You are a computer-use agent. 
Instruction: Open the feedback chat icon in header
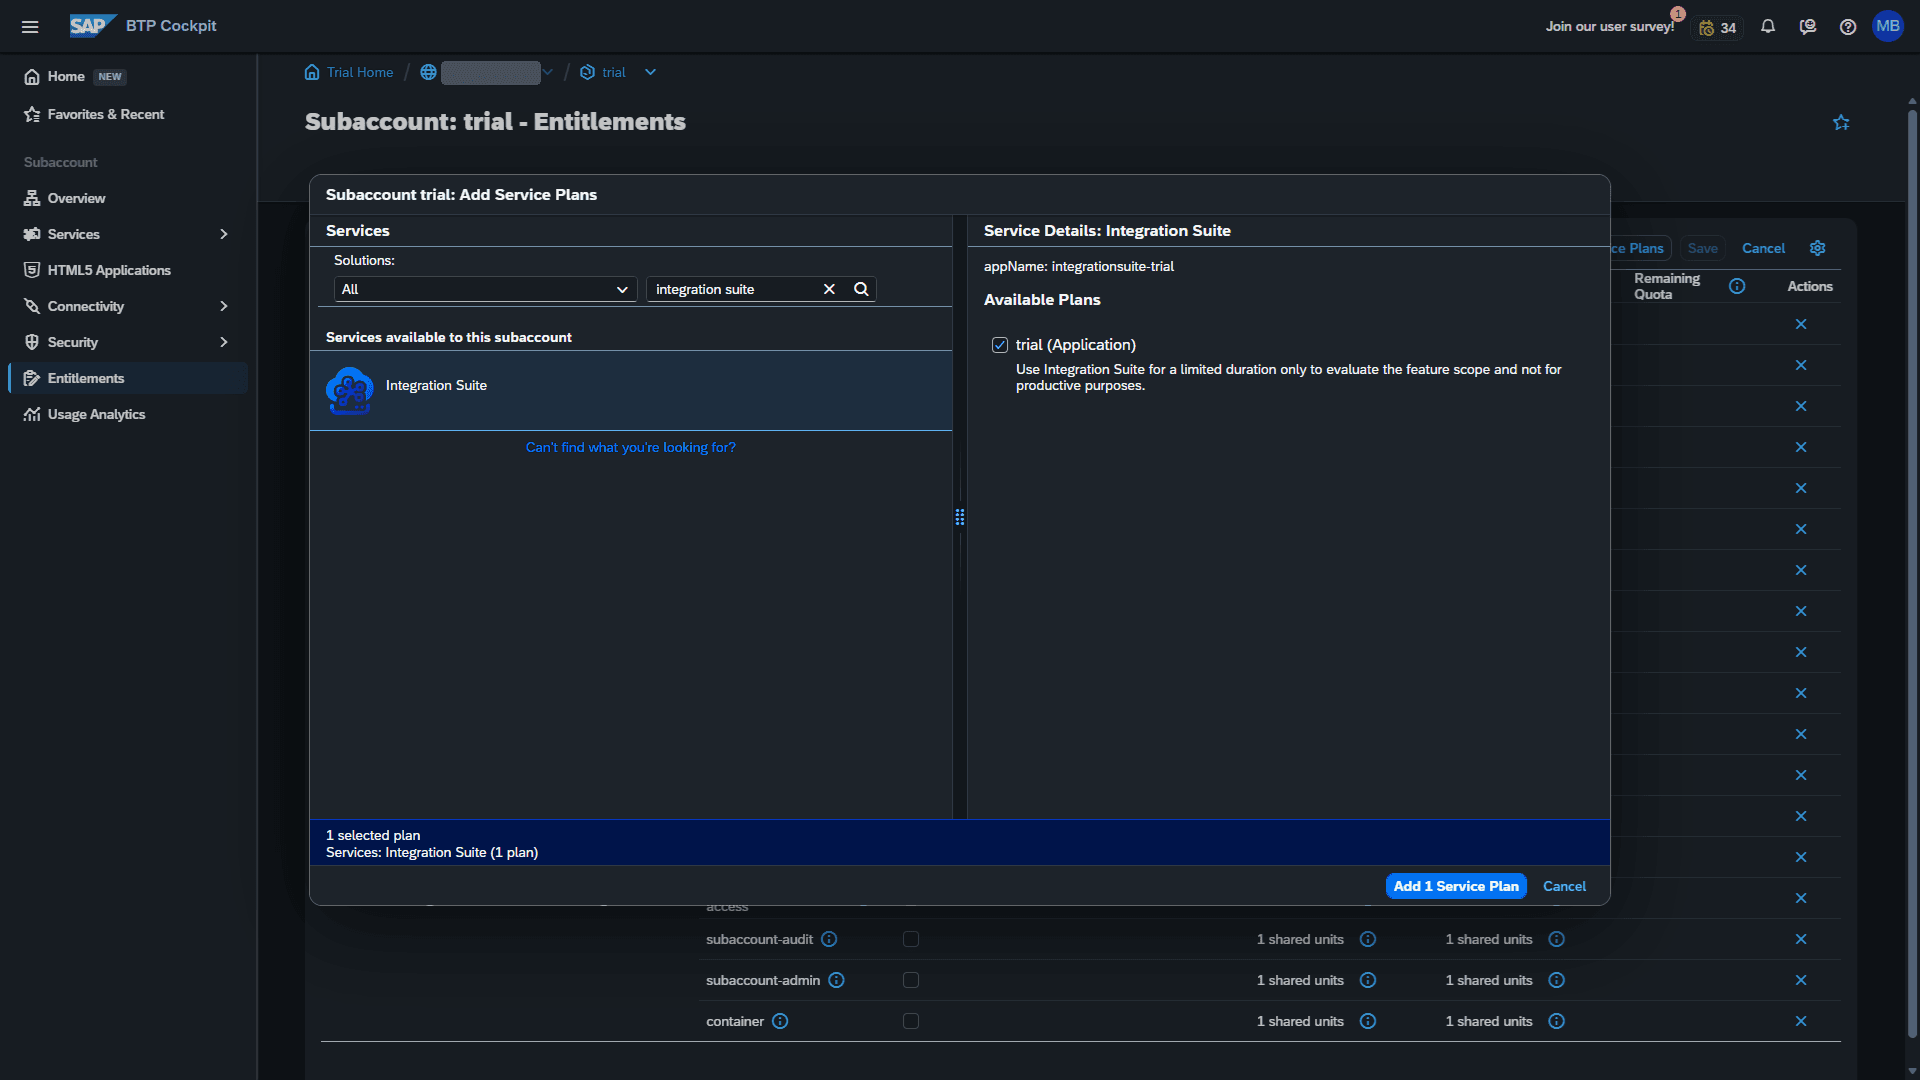[x=1808, y=27]
